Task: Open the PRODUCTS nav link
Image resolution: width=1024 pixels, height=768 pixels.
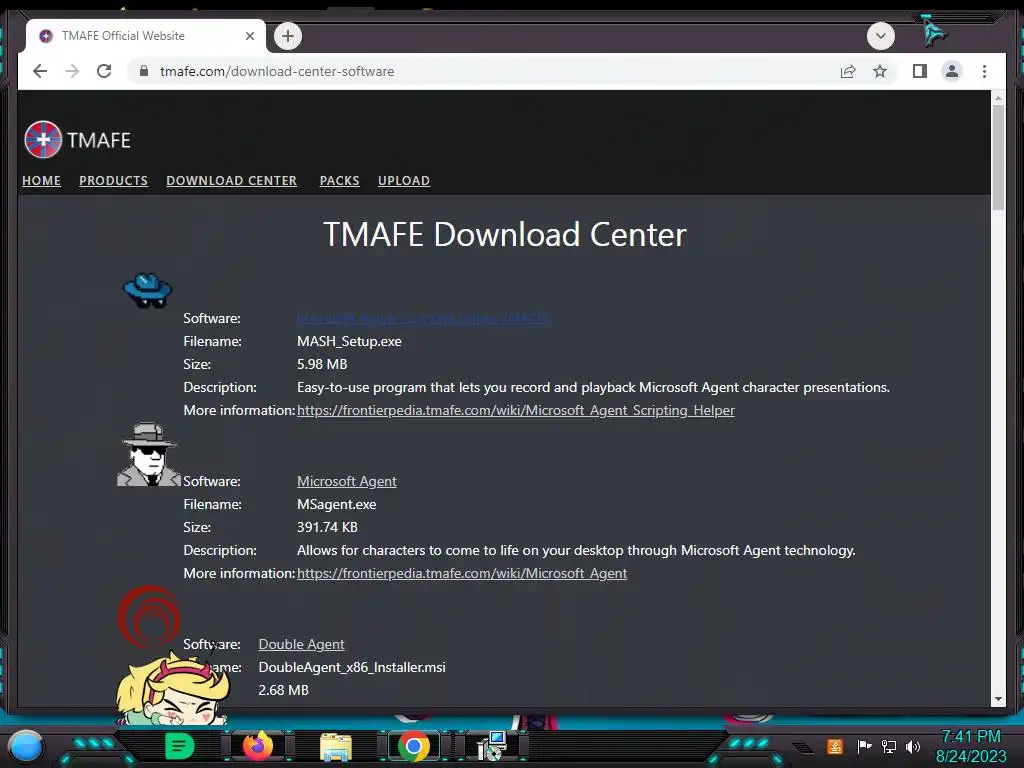Action: tap(114, 180)
